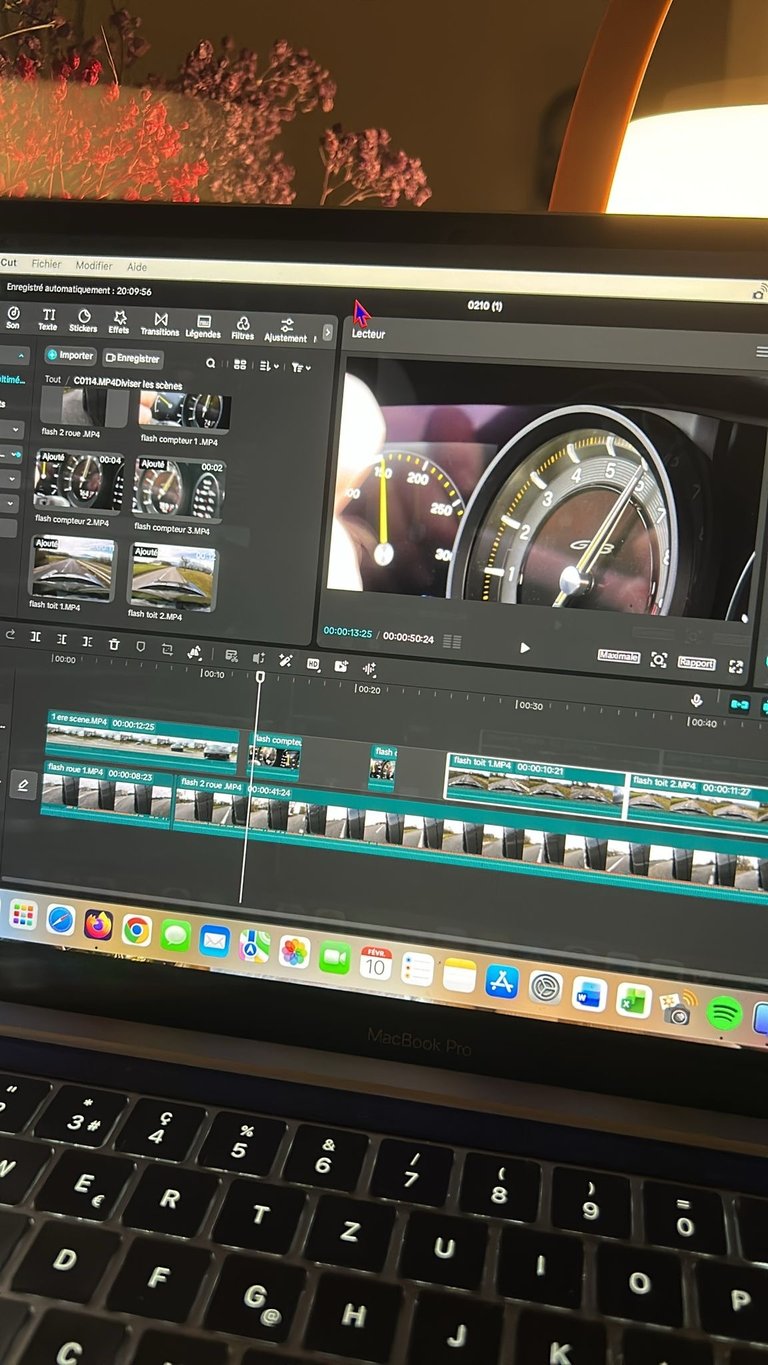Delete left of playhead tool
The height and width of the screenshot is (1365, 768).
pyautogui.click(x=61, y=639)
